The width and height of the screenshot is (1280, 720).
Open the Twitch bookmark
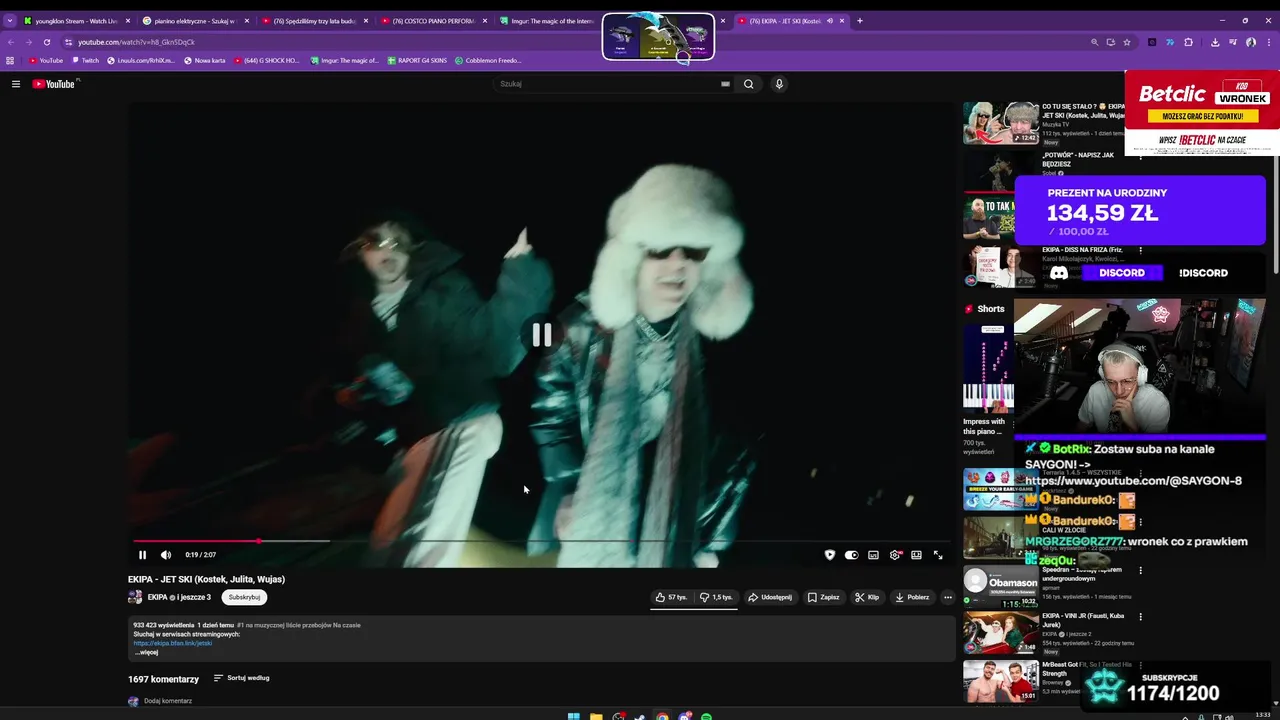86,60
